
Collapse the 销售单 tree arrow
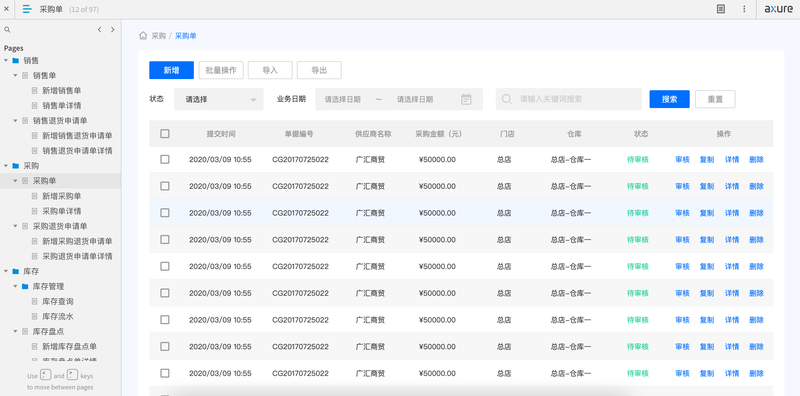coord(15,76)
